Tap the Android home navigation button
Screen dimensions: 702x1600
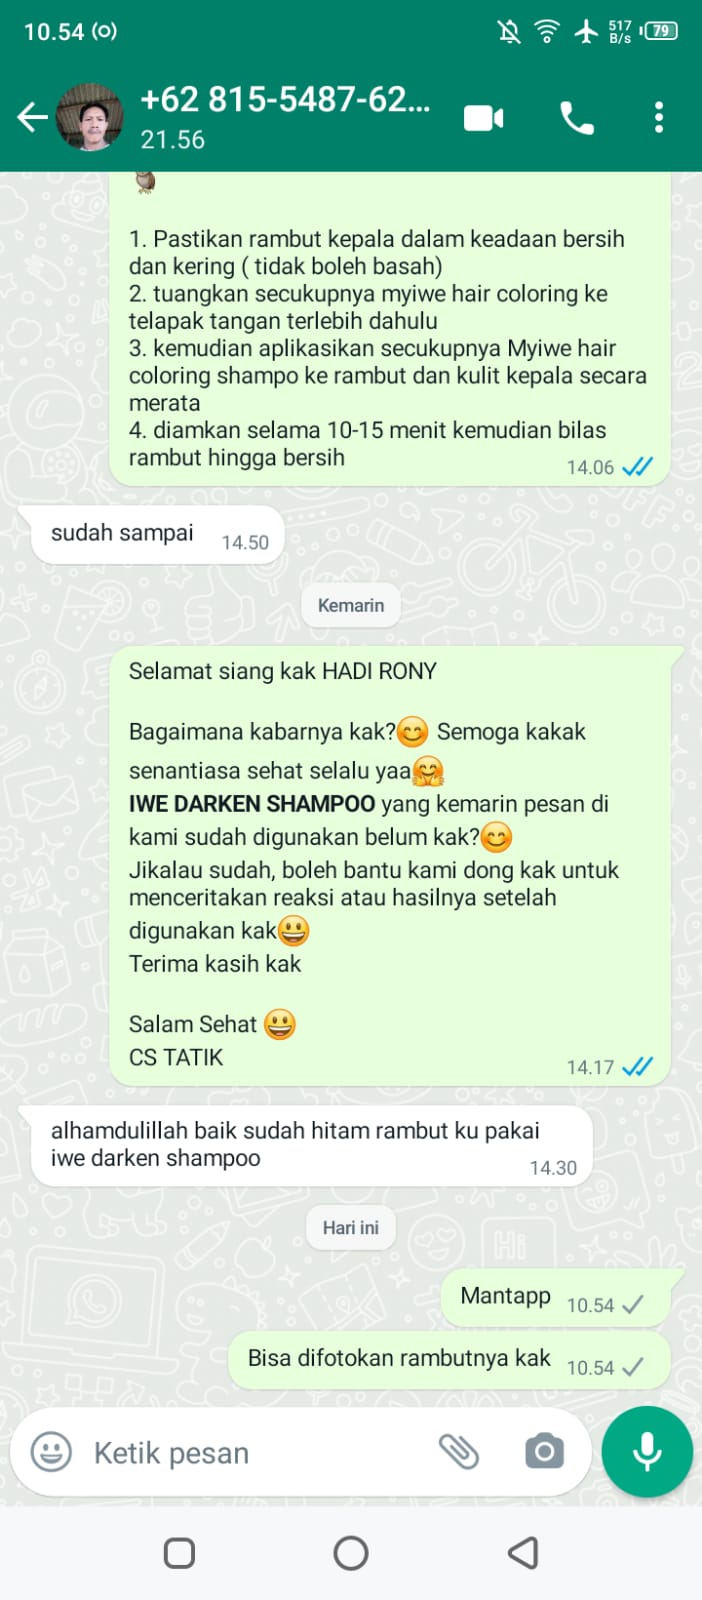[x=351, y=1553]
